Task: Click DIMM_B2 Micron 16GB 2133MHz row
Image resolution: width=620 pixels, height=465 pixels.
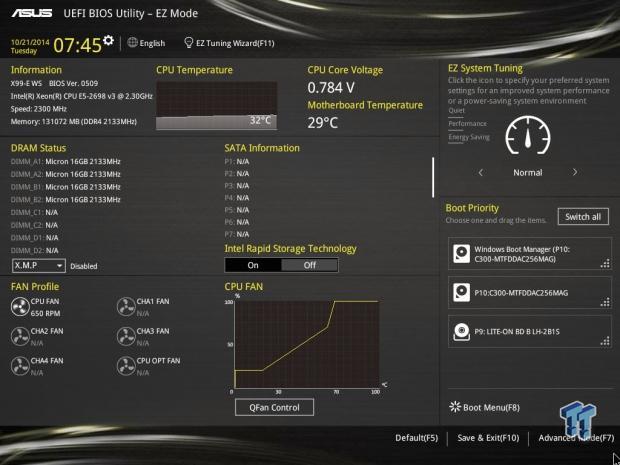Action: click(x=66, y=199)
